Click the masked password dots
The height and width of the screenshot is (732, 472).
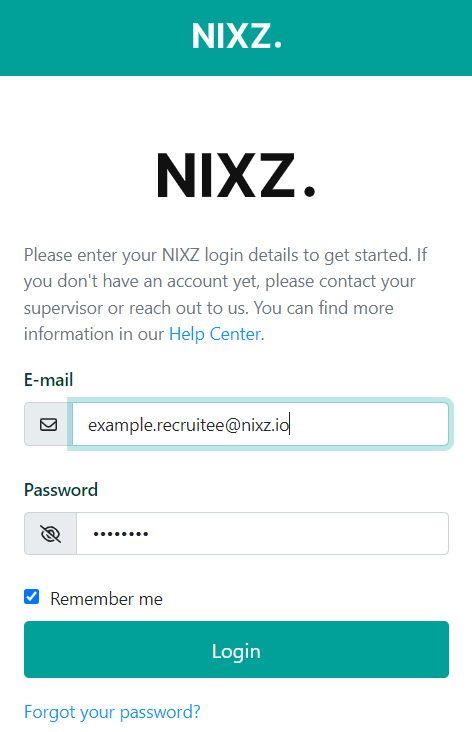coord(121,534)
